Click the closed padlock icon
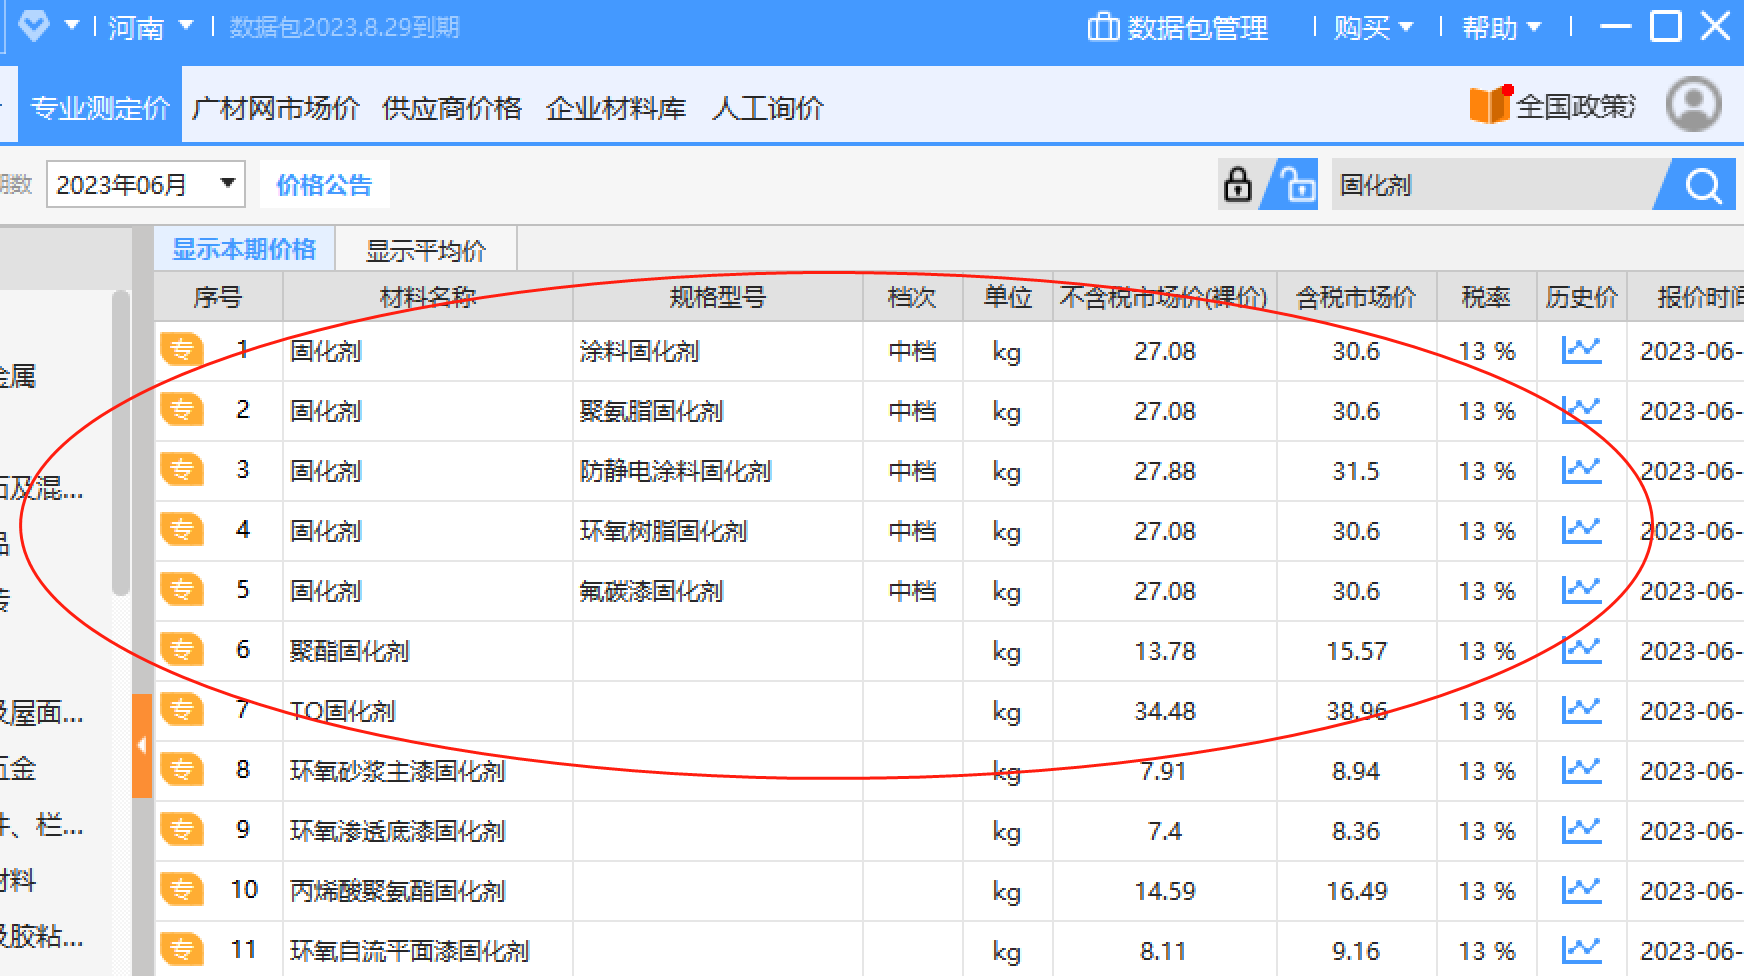The width and height of the screenshot is (1744, 976). coord(1238,185)
